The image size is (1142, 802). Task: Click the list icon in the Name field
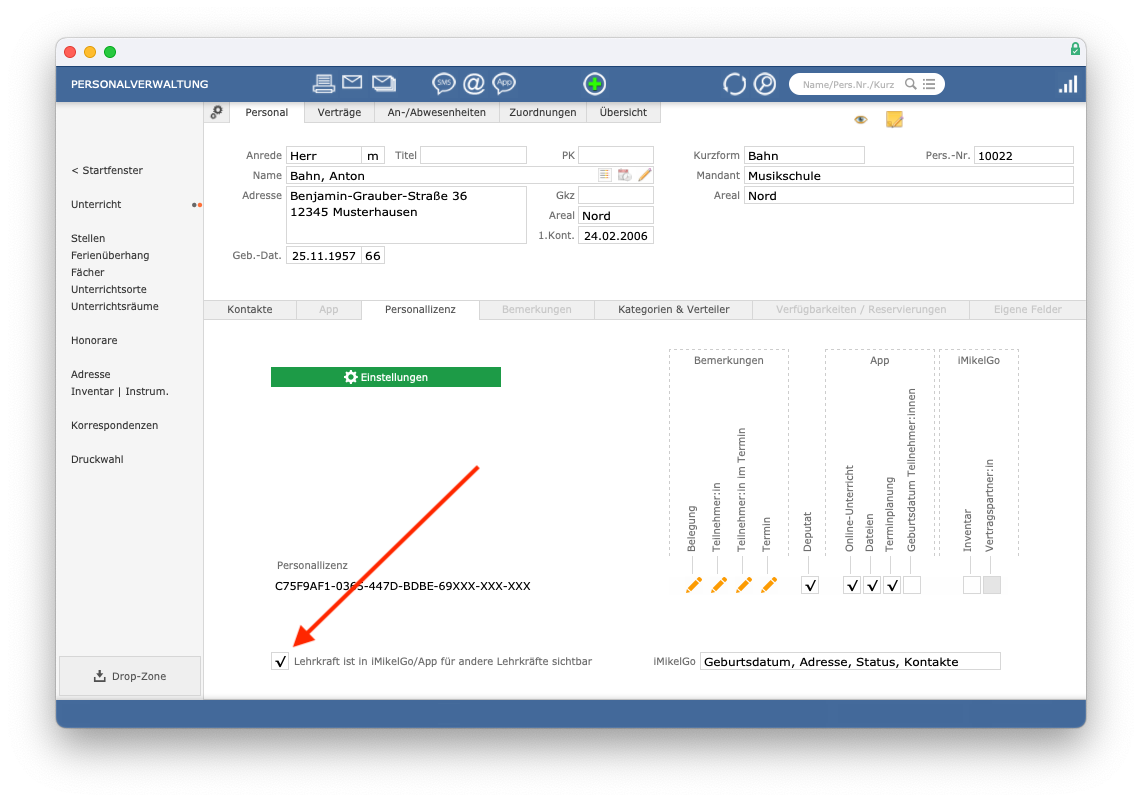[605, 175]
